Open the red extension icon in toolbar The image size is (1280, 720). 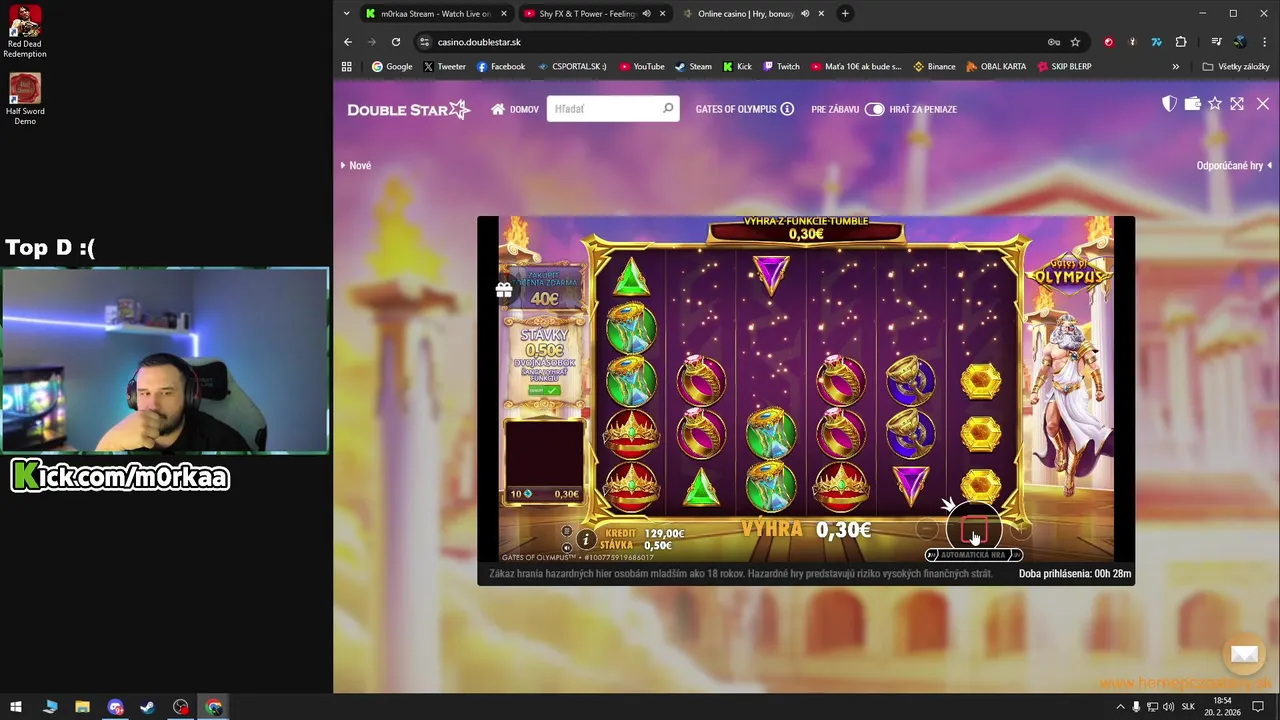click(1108, 42)
